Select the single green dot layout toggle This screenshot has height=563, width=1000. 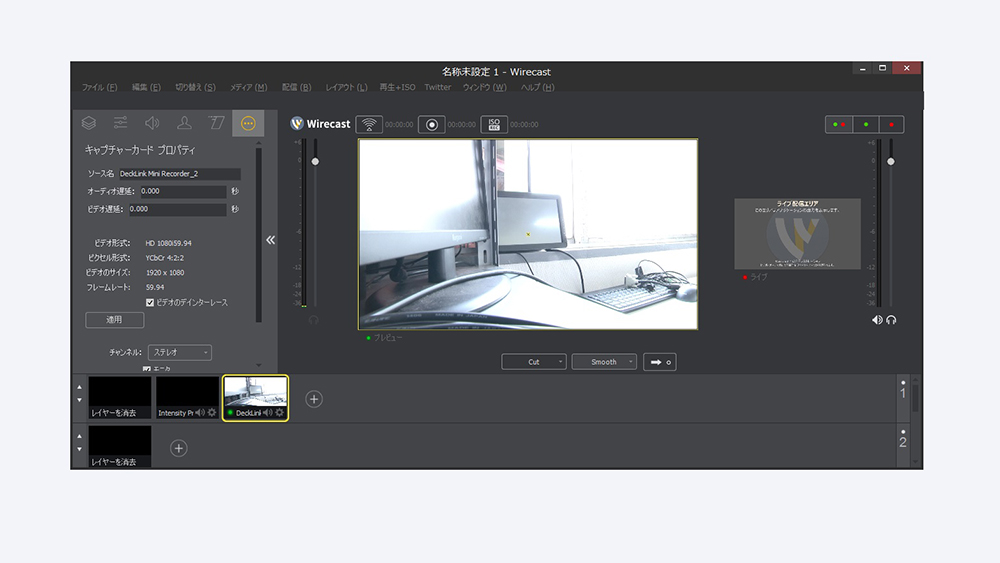click(865, 124)
